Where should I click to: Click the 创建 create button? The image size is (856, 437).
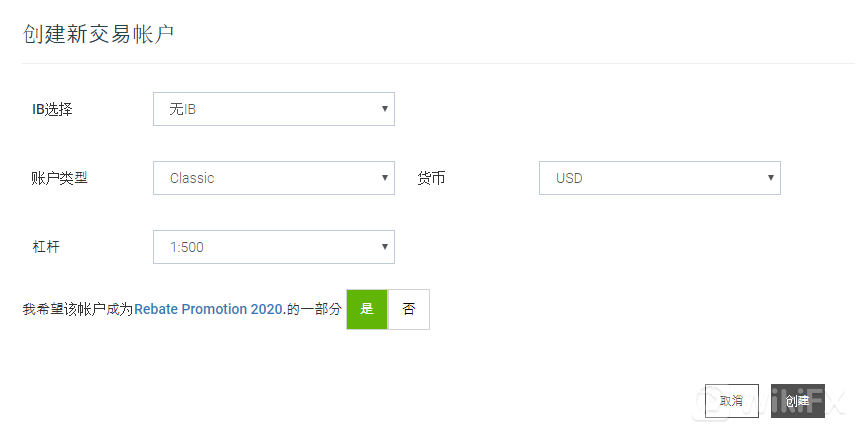pos(797,401)
